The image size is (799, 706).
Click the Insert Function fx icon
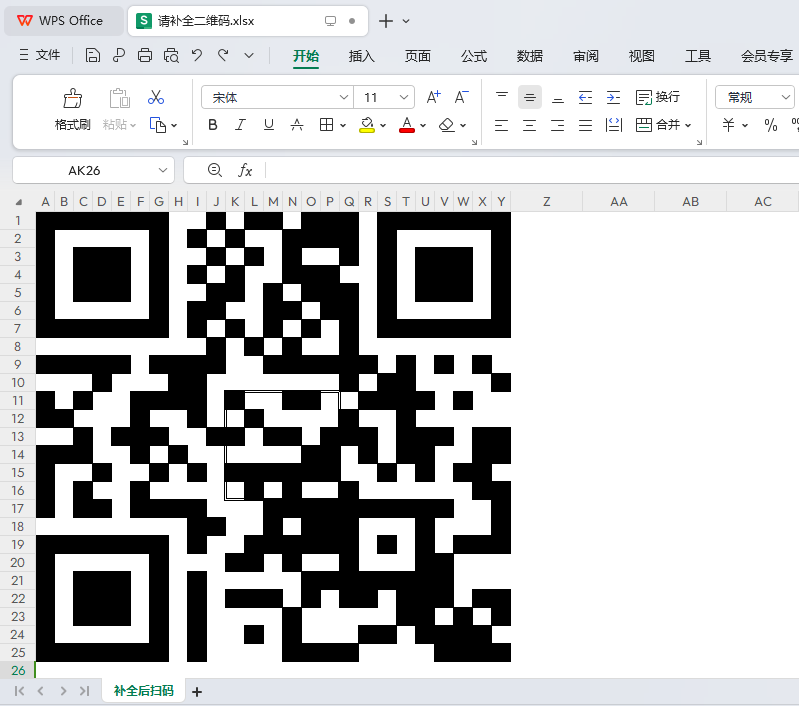coord(245,170)
